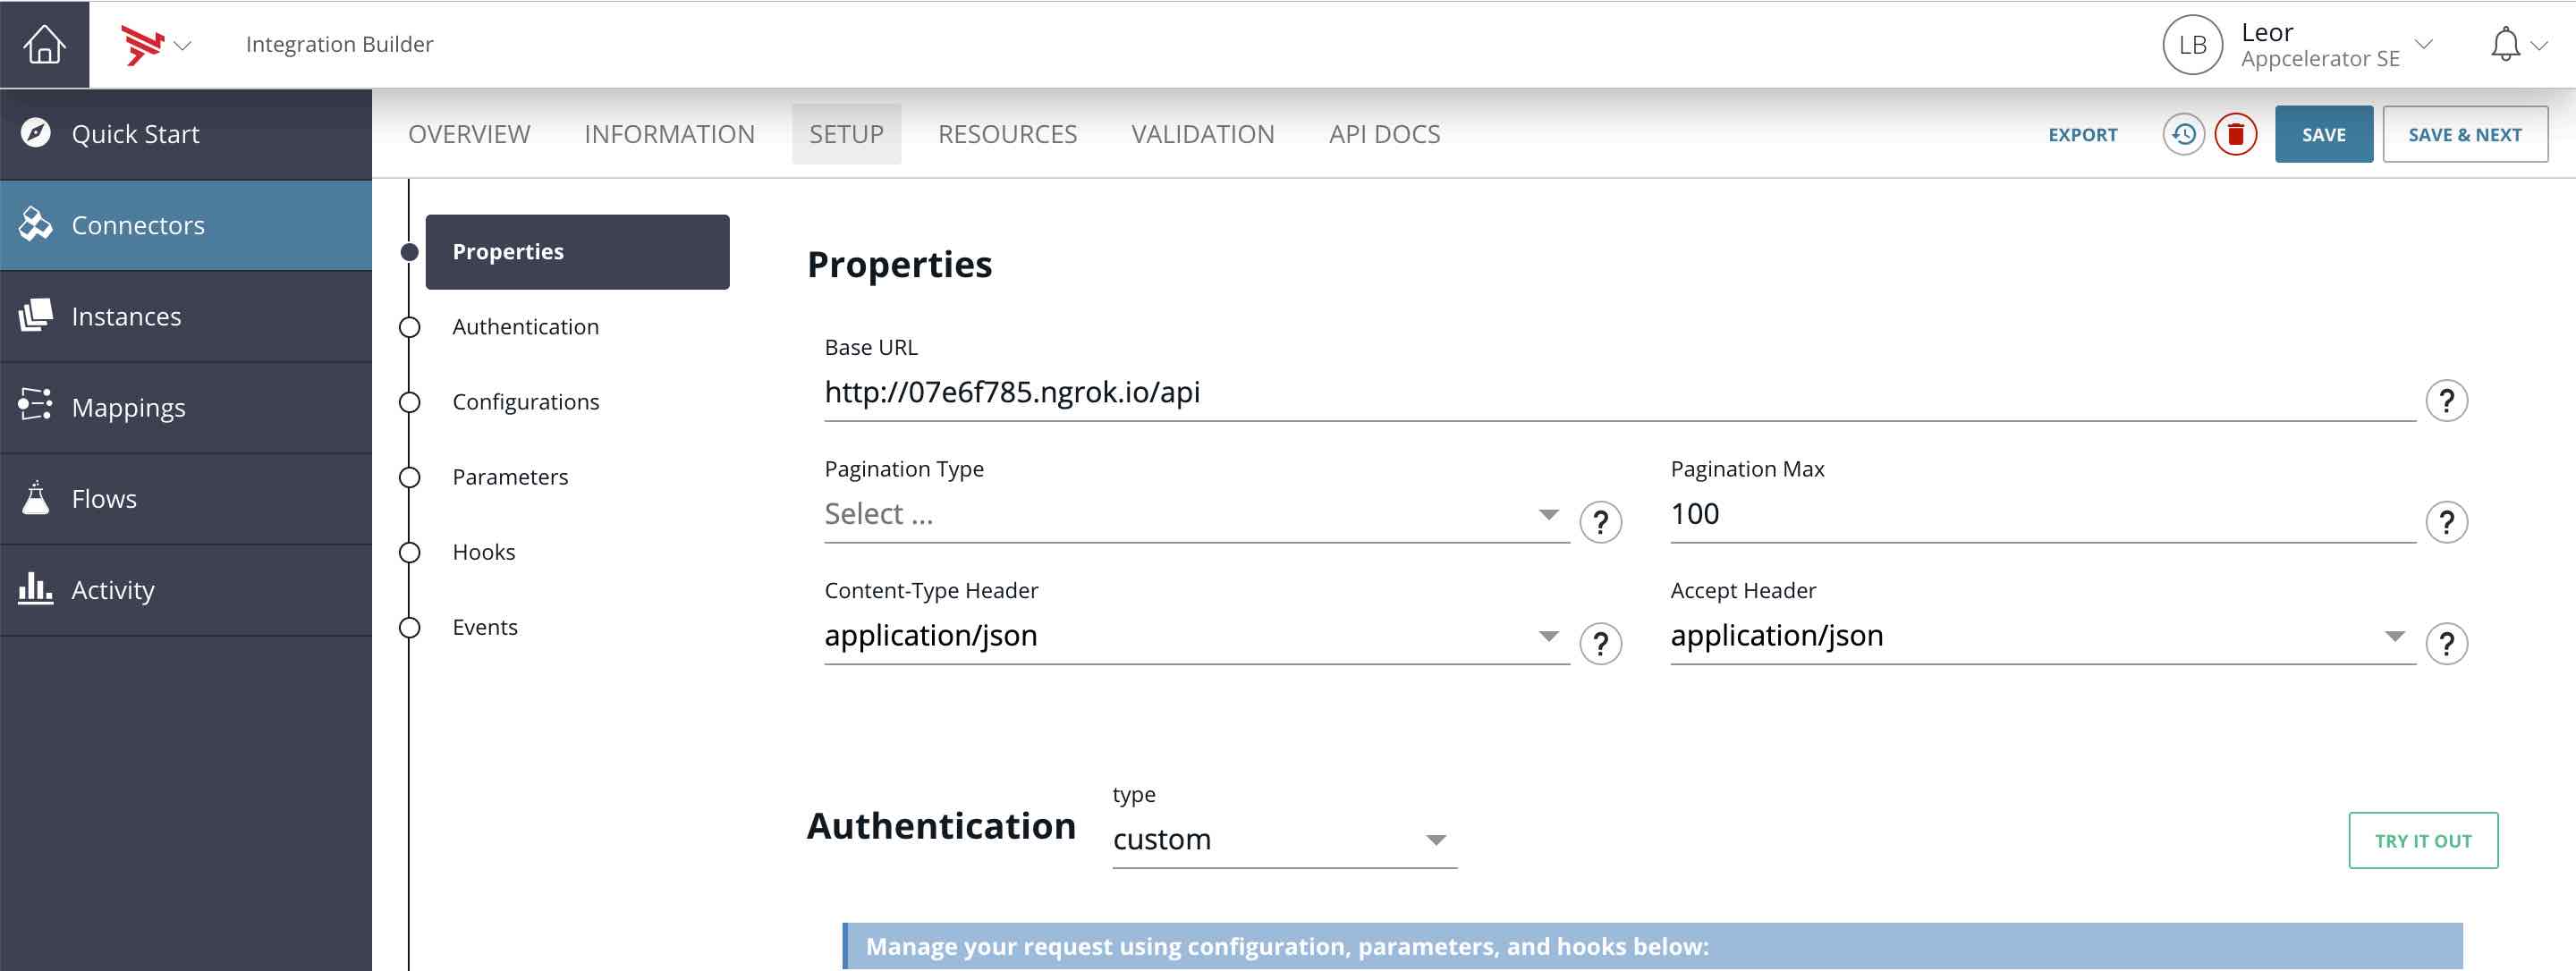Screen dimensions: 2576x971
Task: Click into the Base URL input field
Action: (1619, 393)
